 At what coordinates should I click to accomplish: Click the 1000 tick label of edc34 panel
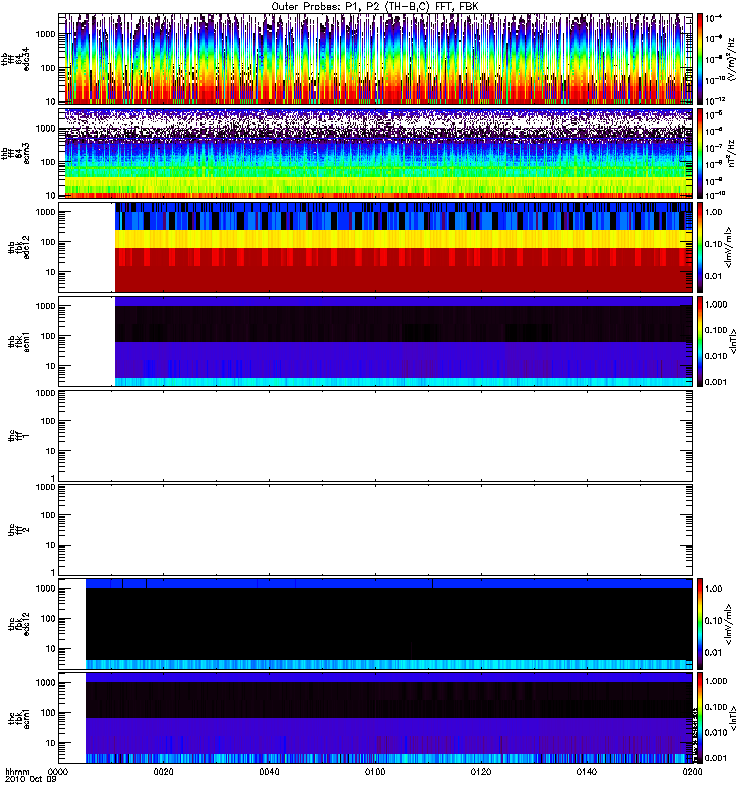pyautogui.click(x=45, y=34)
